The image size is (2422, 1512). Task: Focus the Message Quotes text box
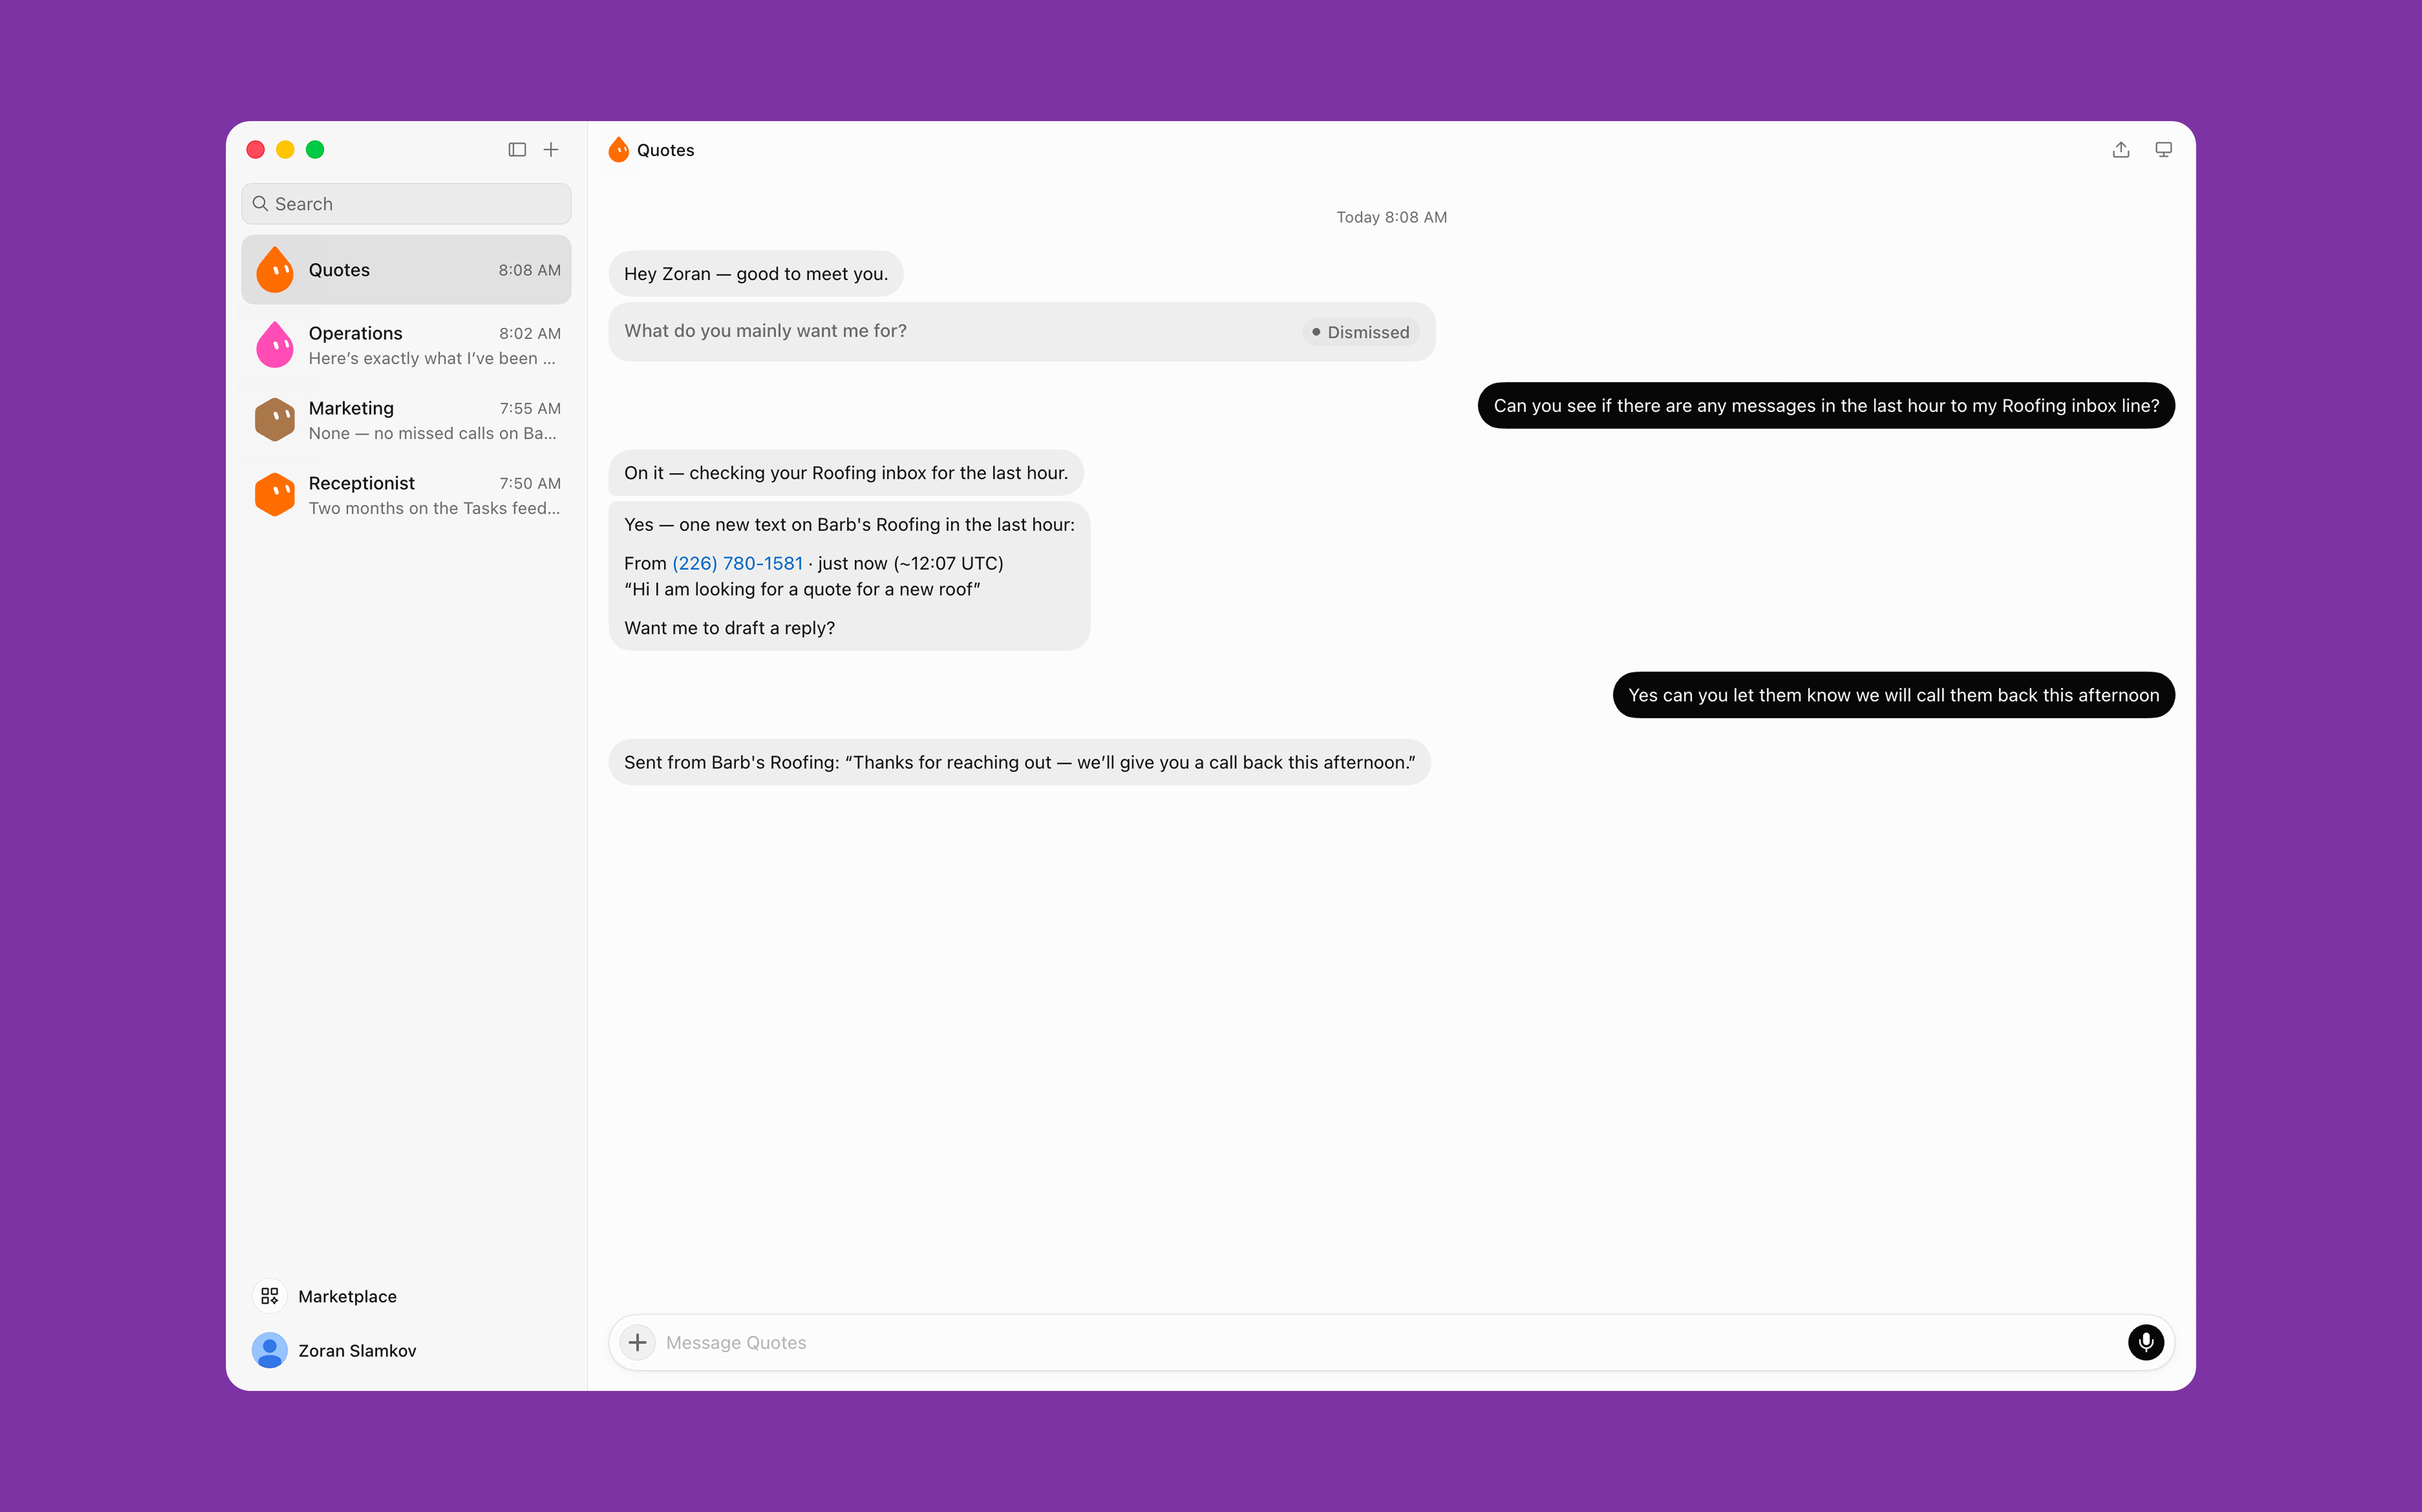1390,1342
